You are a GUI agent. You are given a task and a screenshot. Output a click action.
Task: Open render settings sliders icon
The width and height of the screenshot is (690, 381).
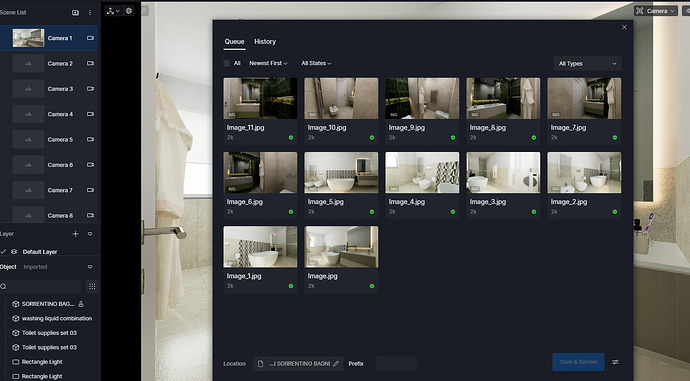[x=615, y=362]
